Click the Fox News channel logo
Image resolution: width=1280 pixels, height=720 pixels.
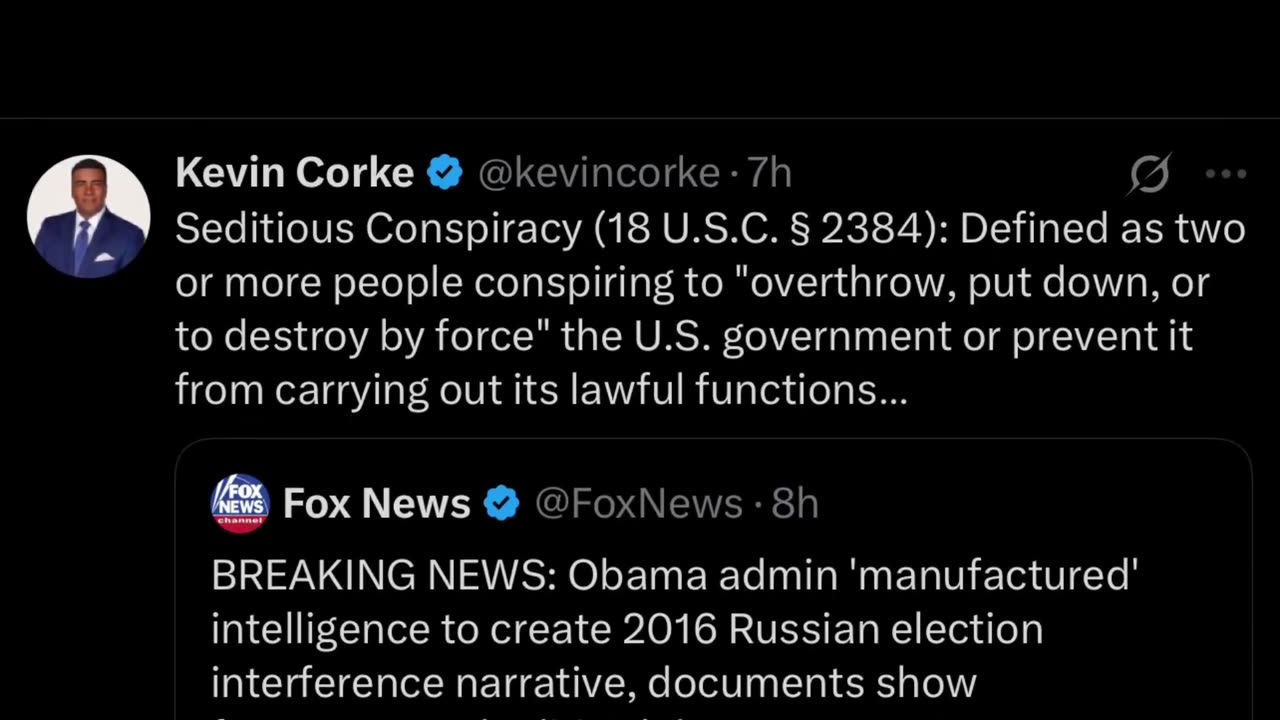(x=240, y=503)
